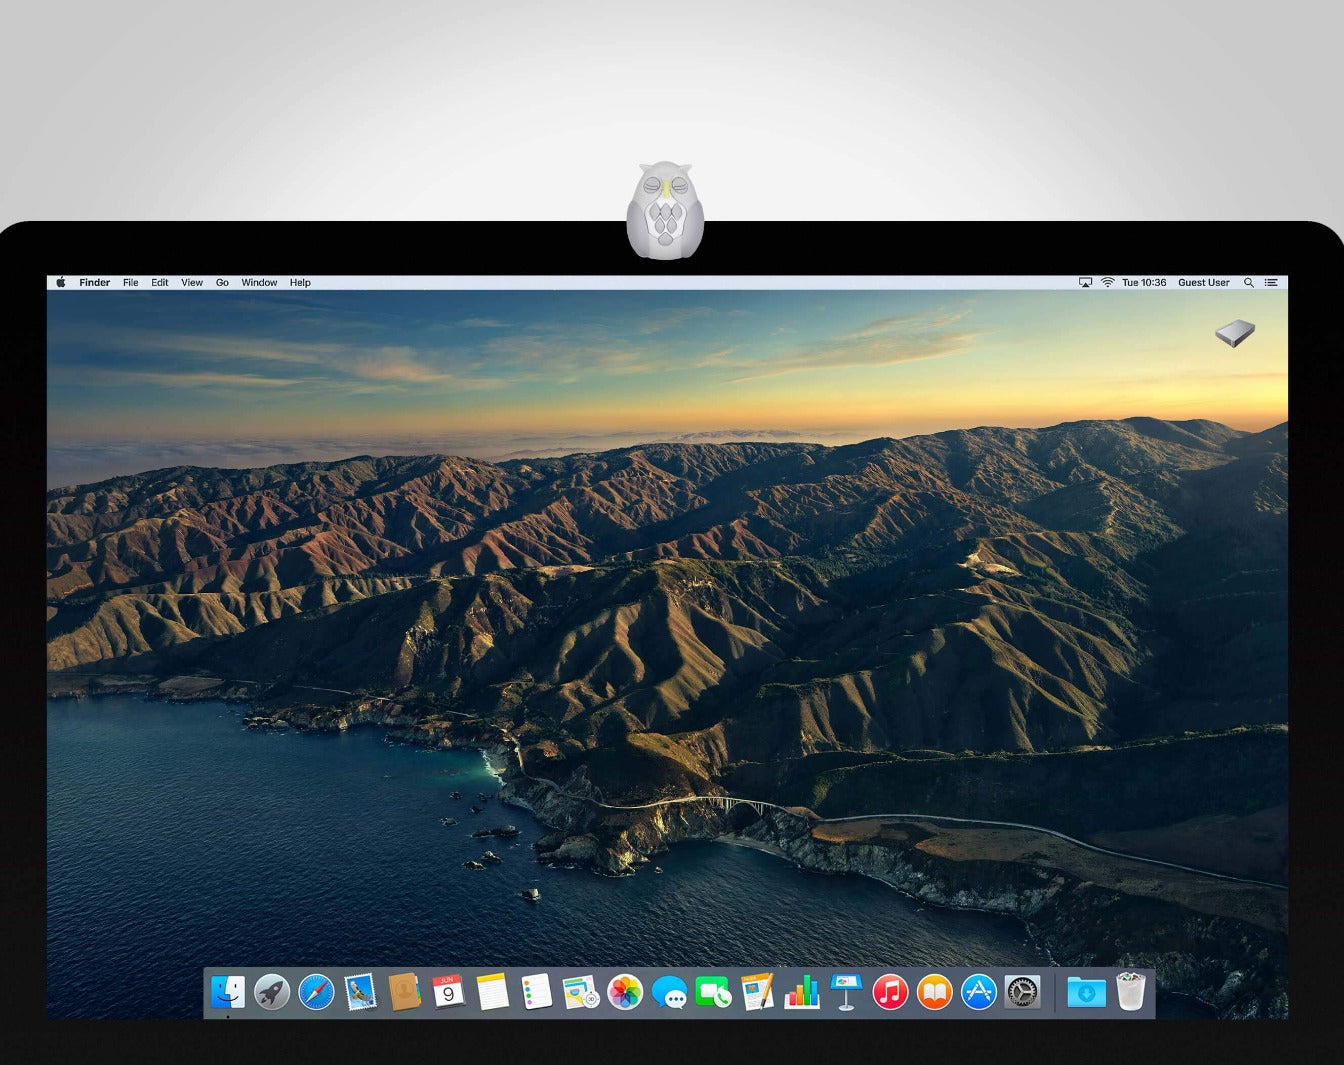Viewport: 1344px width, 1065px height.
Task: Open Numbers from the Dock
Action: (803, 993)
